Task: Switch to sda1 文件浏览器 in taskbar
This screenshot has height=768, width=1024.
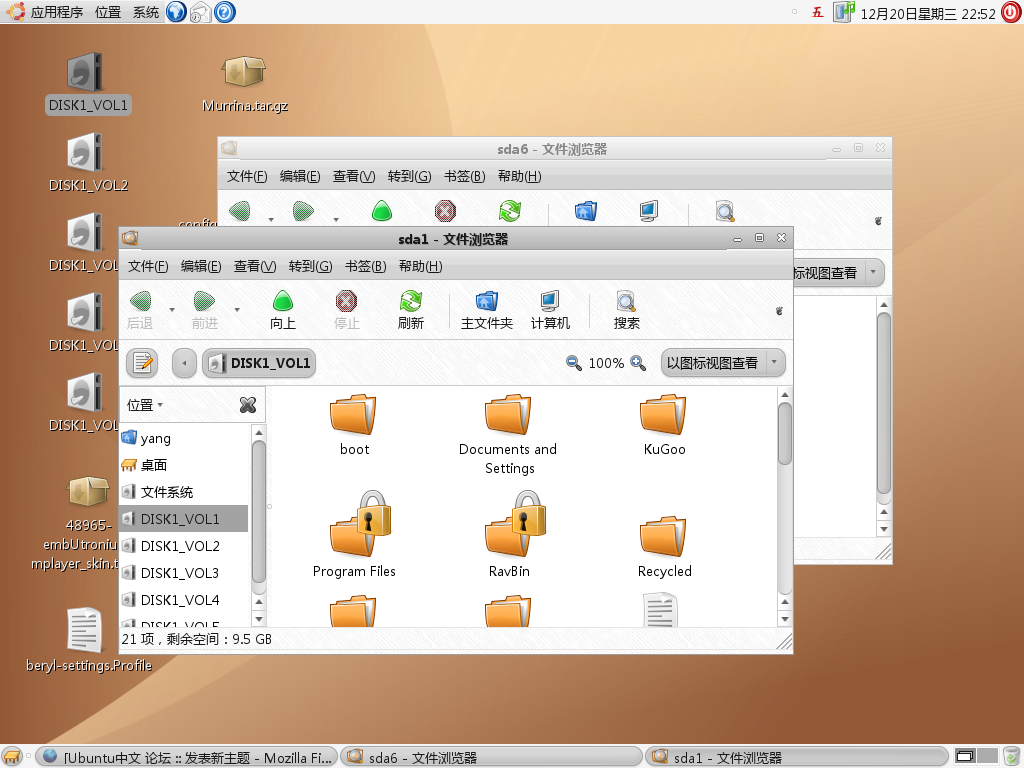Action: (x=796, y=758)
